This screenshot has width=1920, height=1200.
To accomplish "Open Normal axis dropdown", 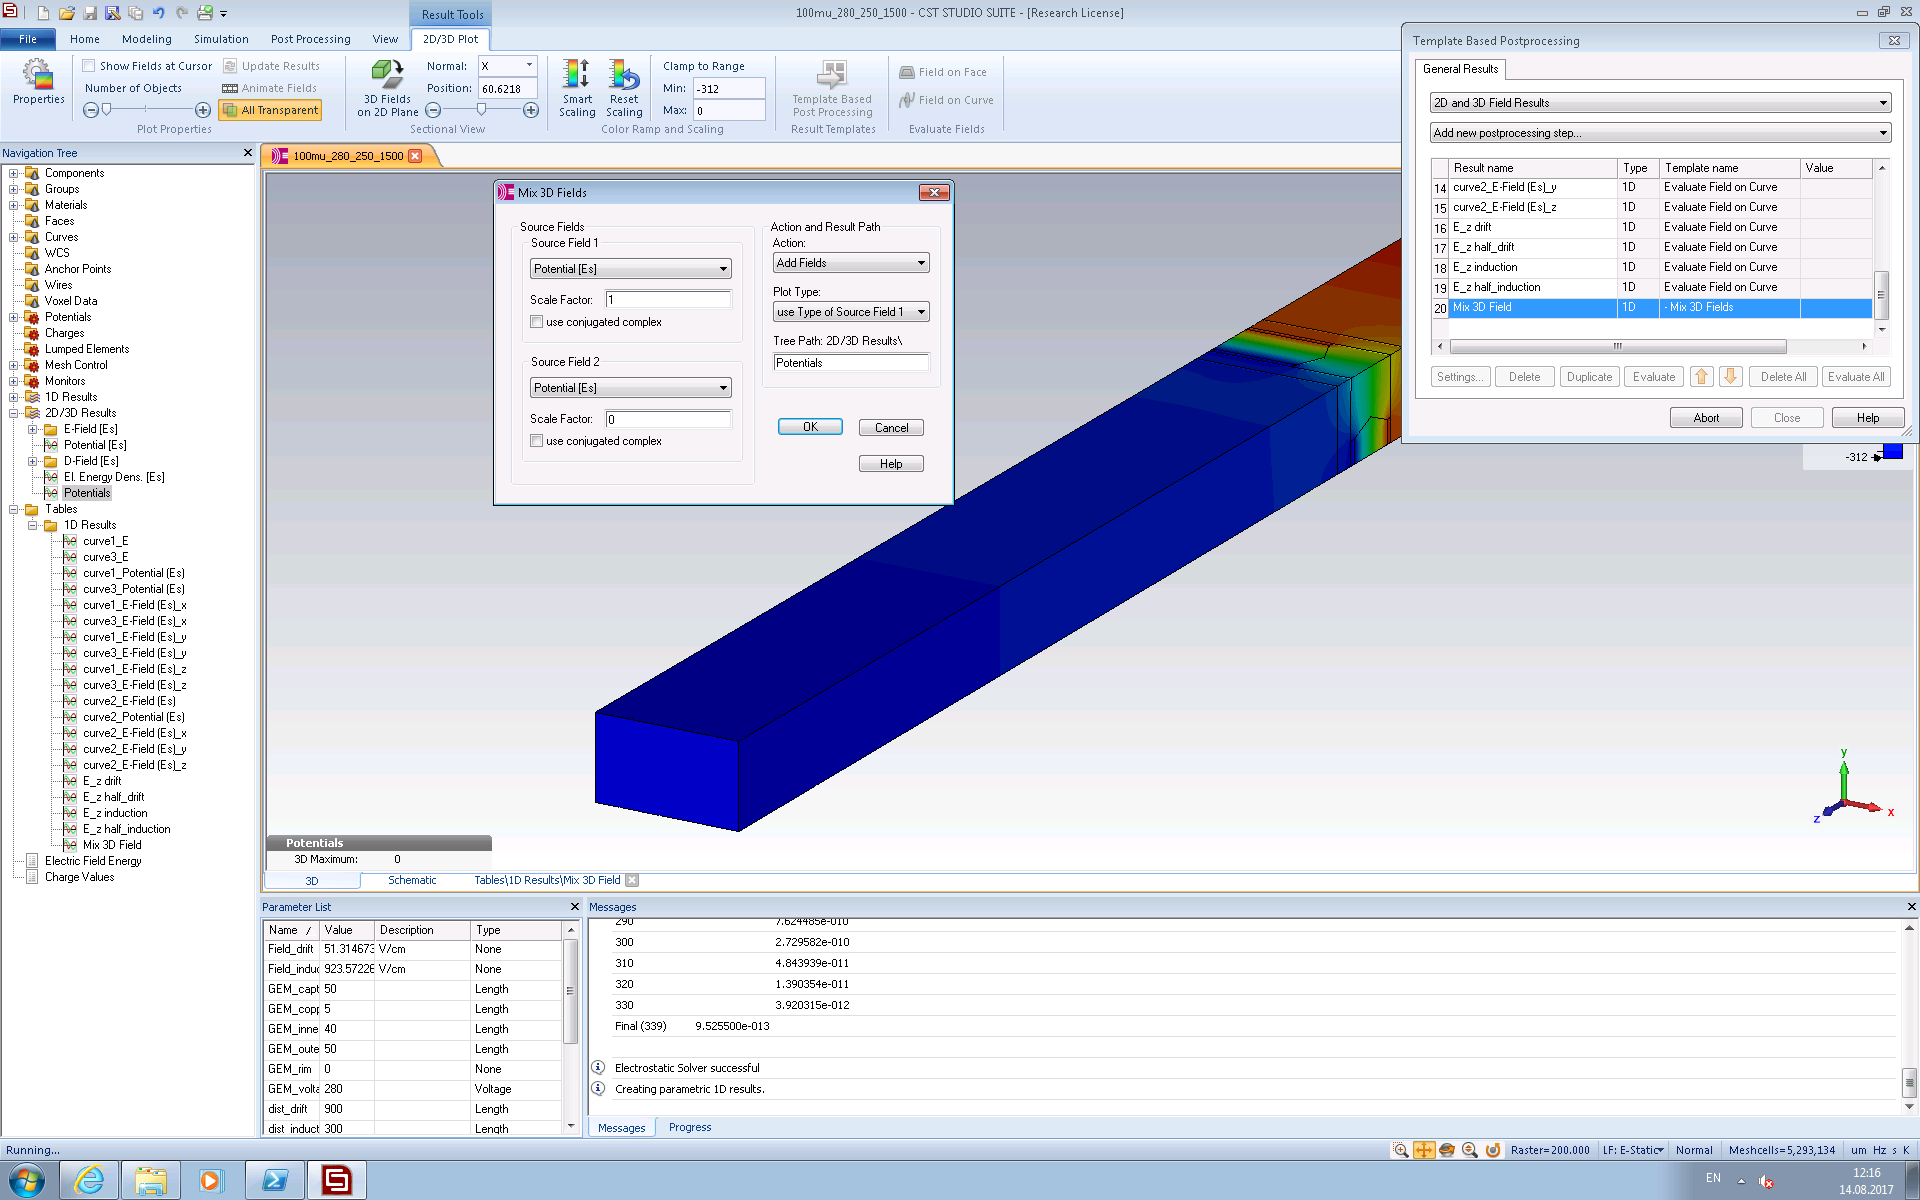I will (508, 66).
